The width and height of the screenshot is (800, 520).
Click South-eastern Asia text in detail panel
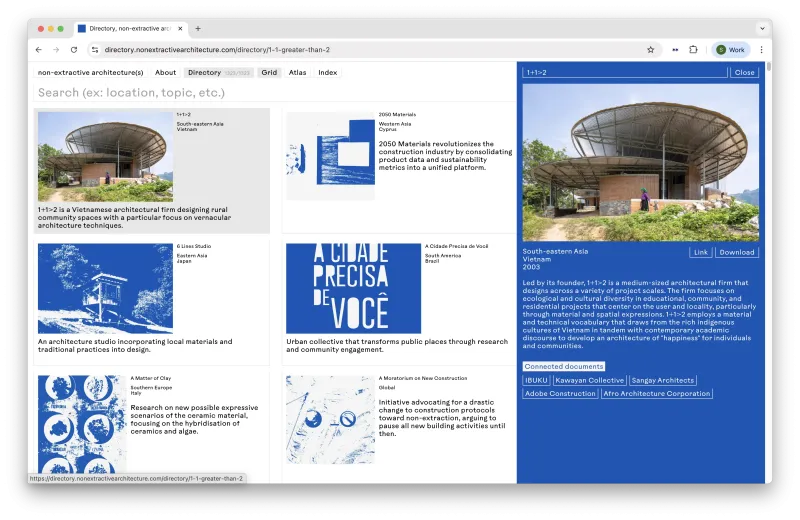555,251
